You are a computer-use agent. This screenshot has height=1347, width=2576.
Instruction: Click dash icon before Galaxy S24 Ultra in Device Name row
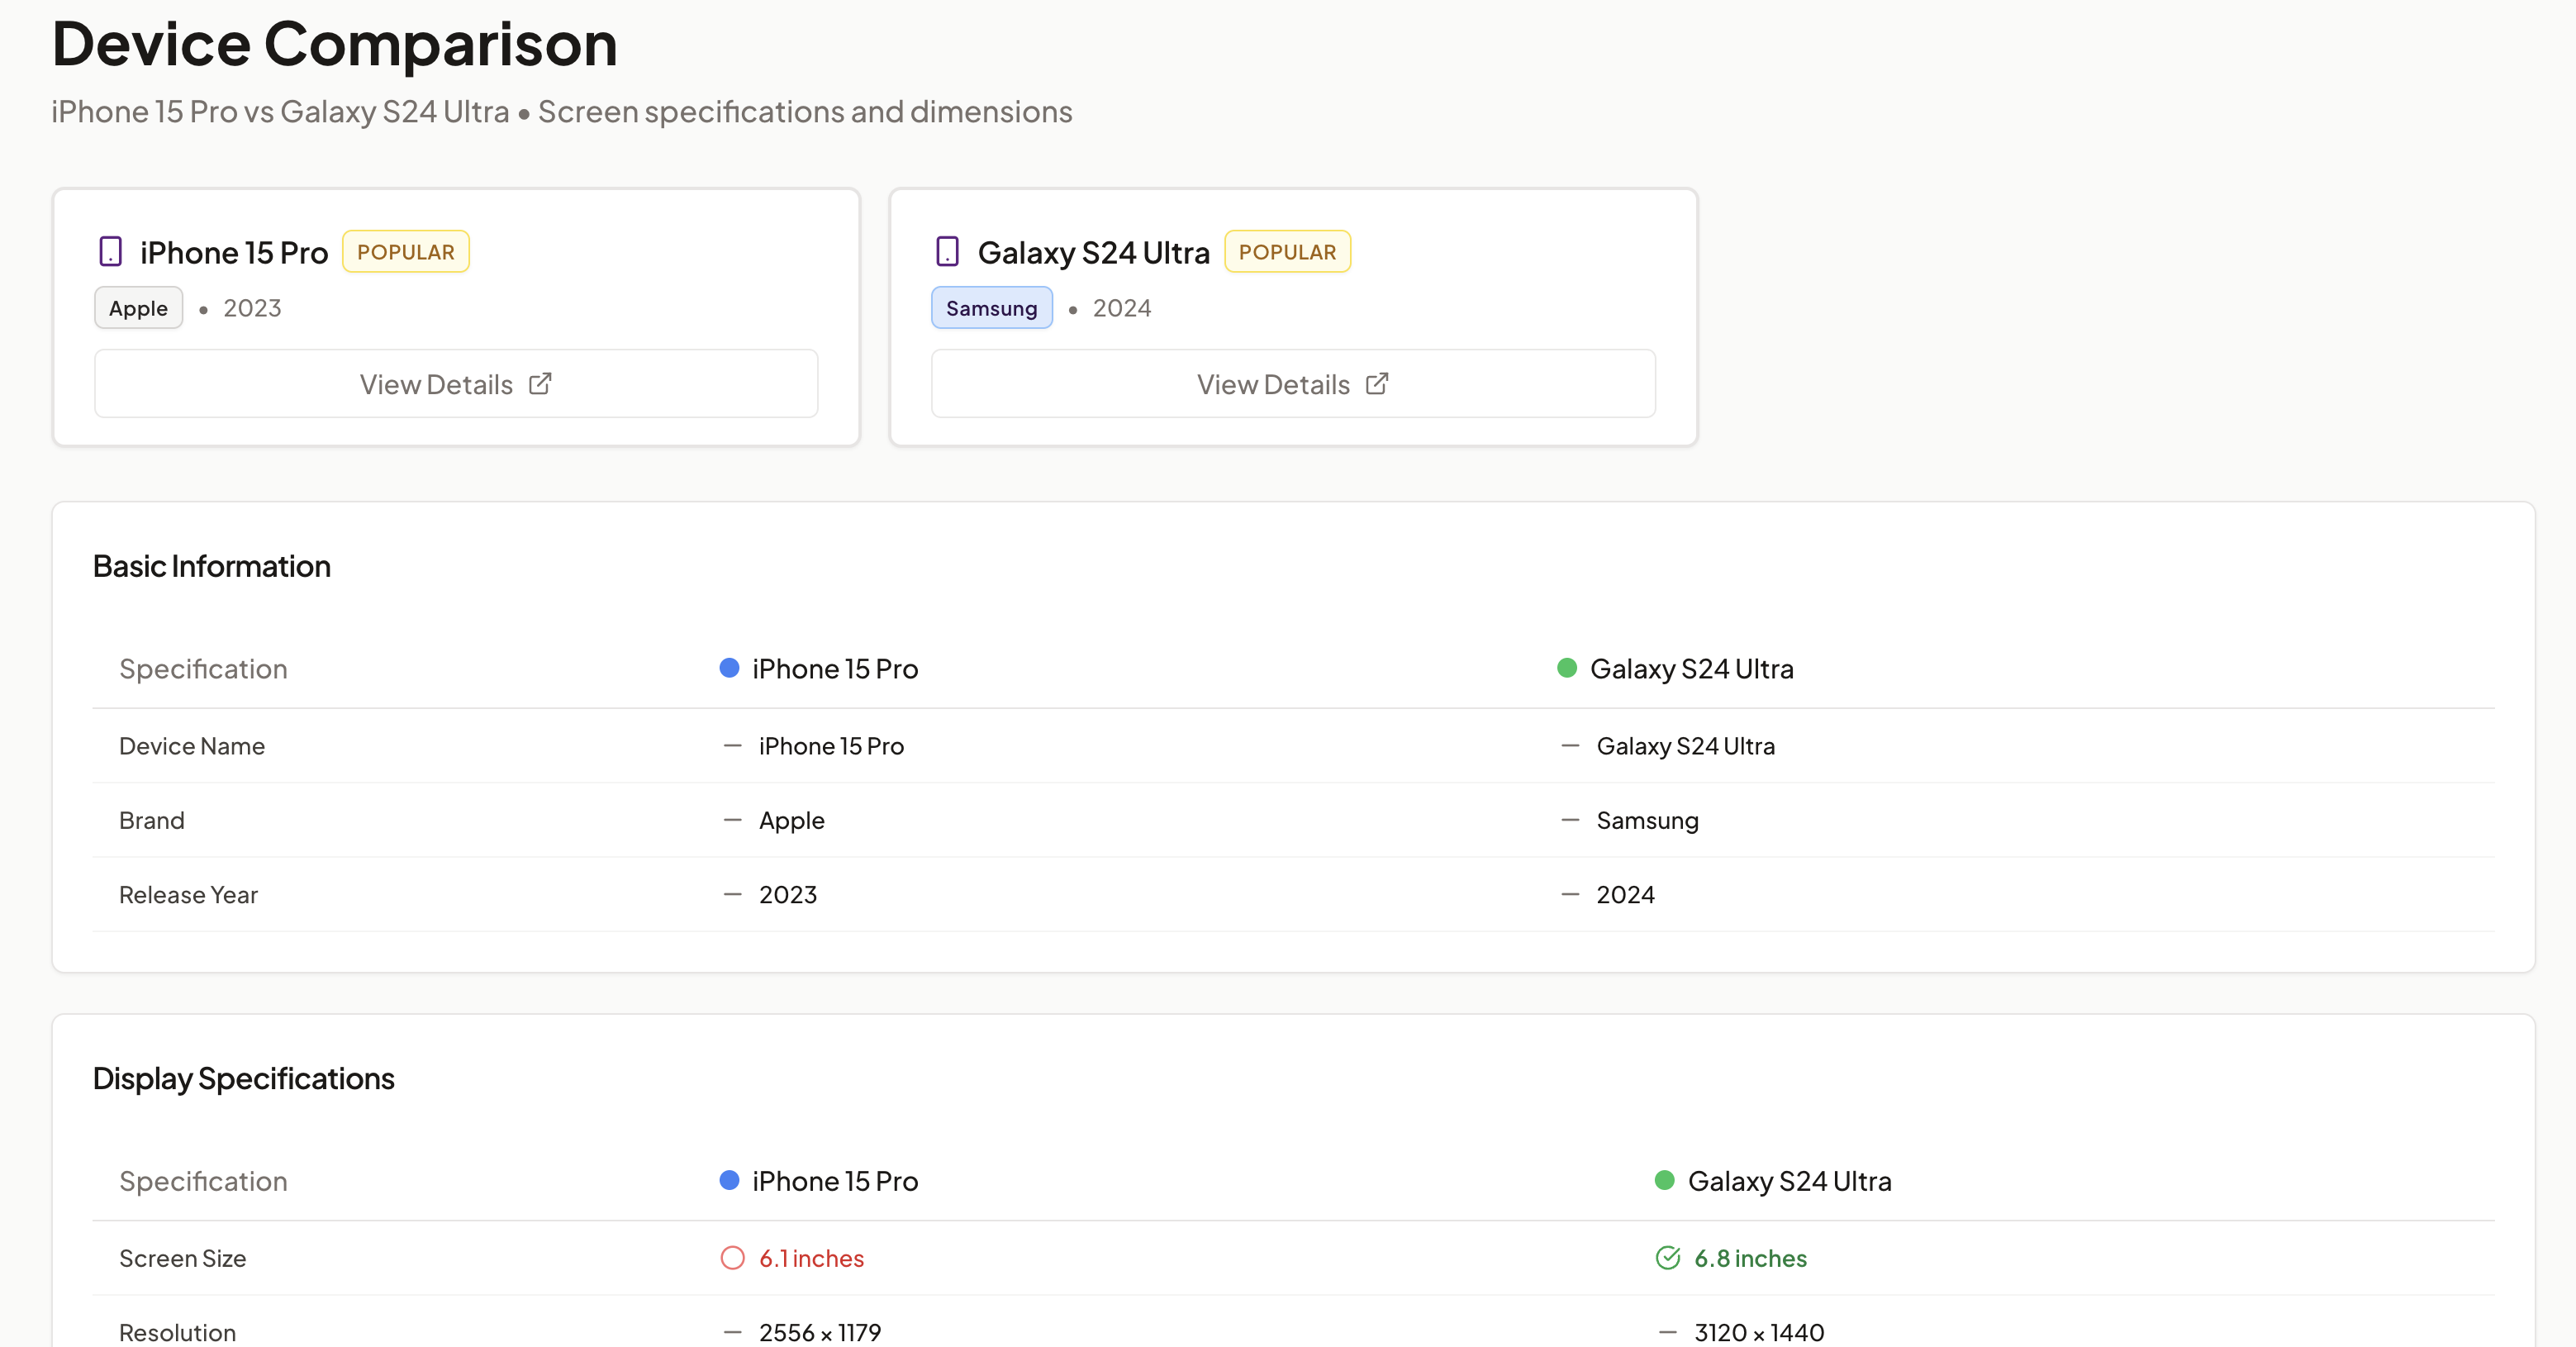tap(1570, 746)
